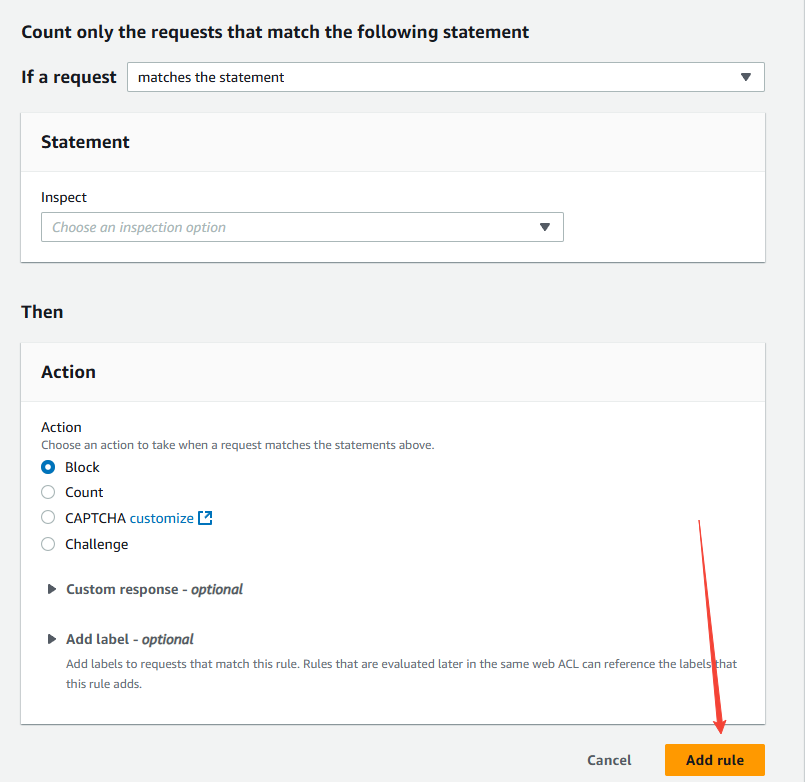Click the caret icon on the Inspect field
This screenshot has height=782, width=808.
pyautogui.click(x=545, y=227)
